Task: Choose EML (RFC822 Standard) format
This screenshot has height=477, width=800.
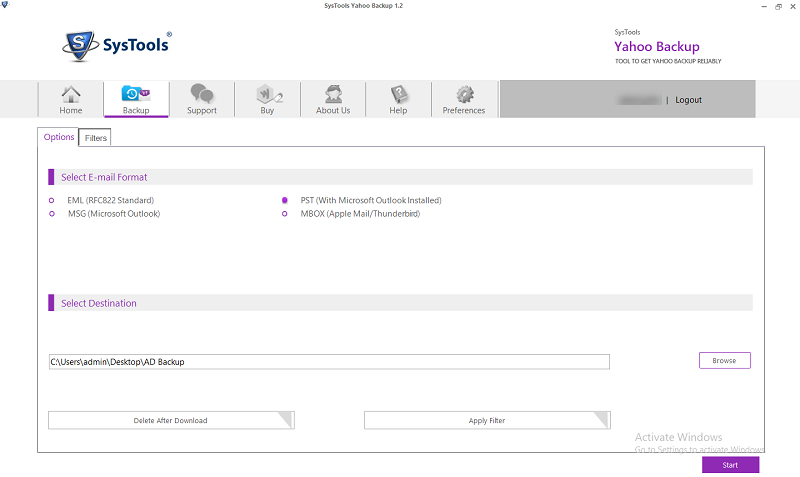Action: [52, 200]
